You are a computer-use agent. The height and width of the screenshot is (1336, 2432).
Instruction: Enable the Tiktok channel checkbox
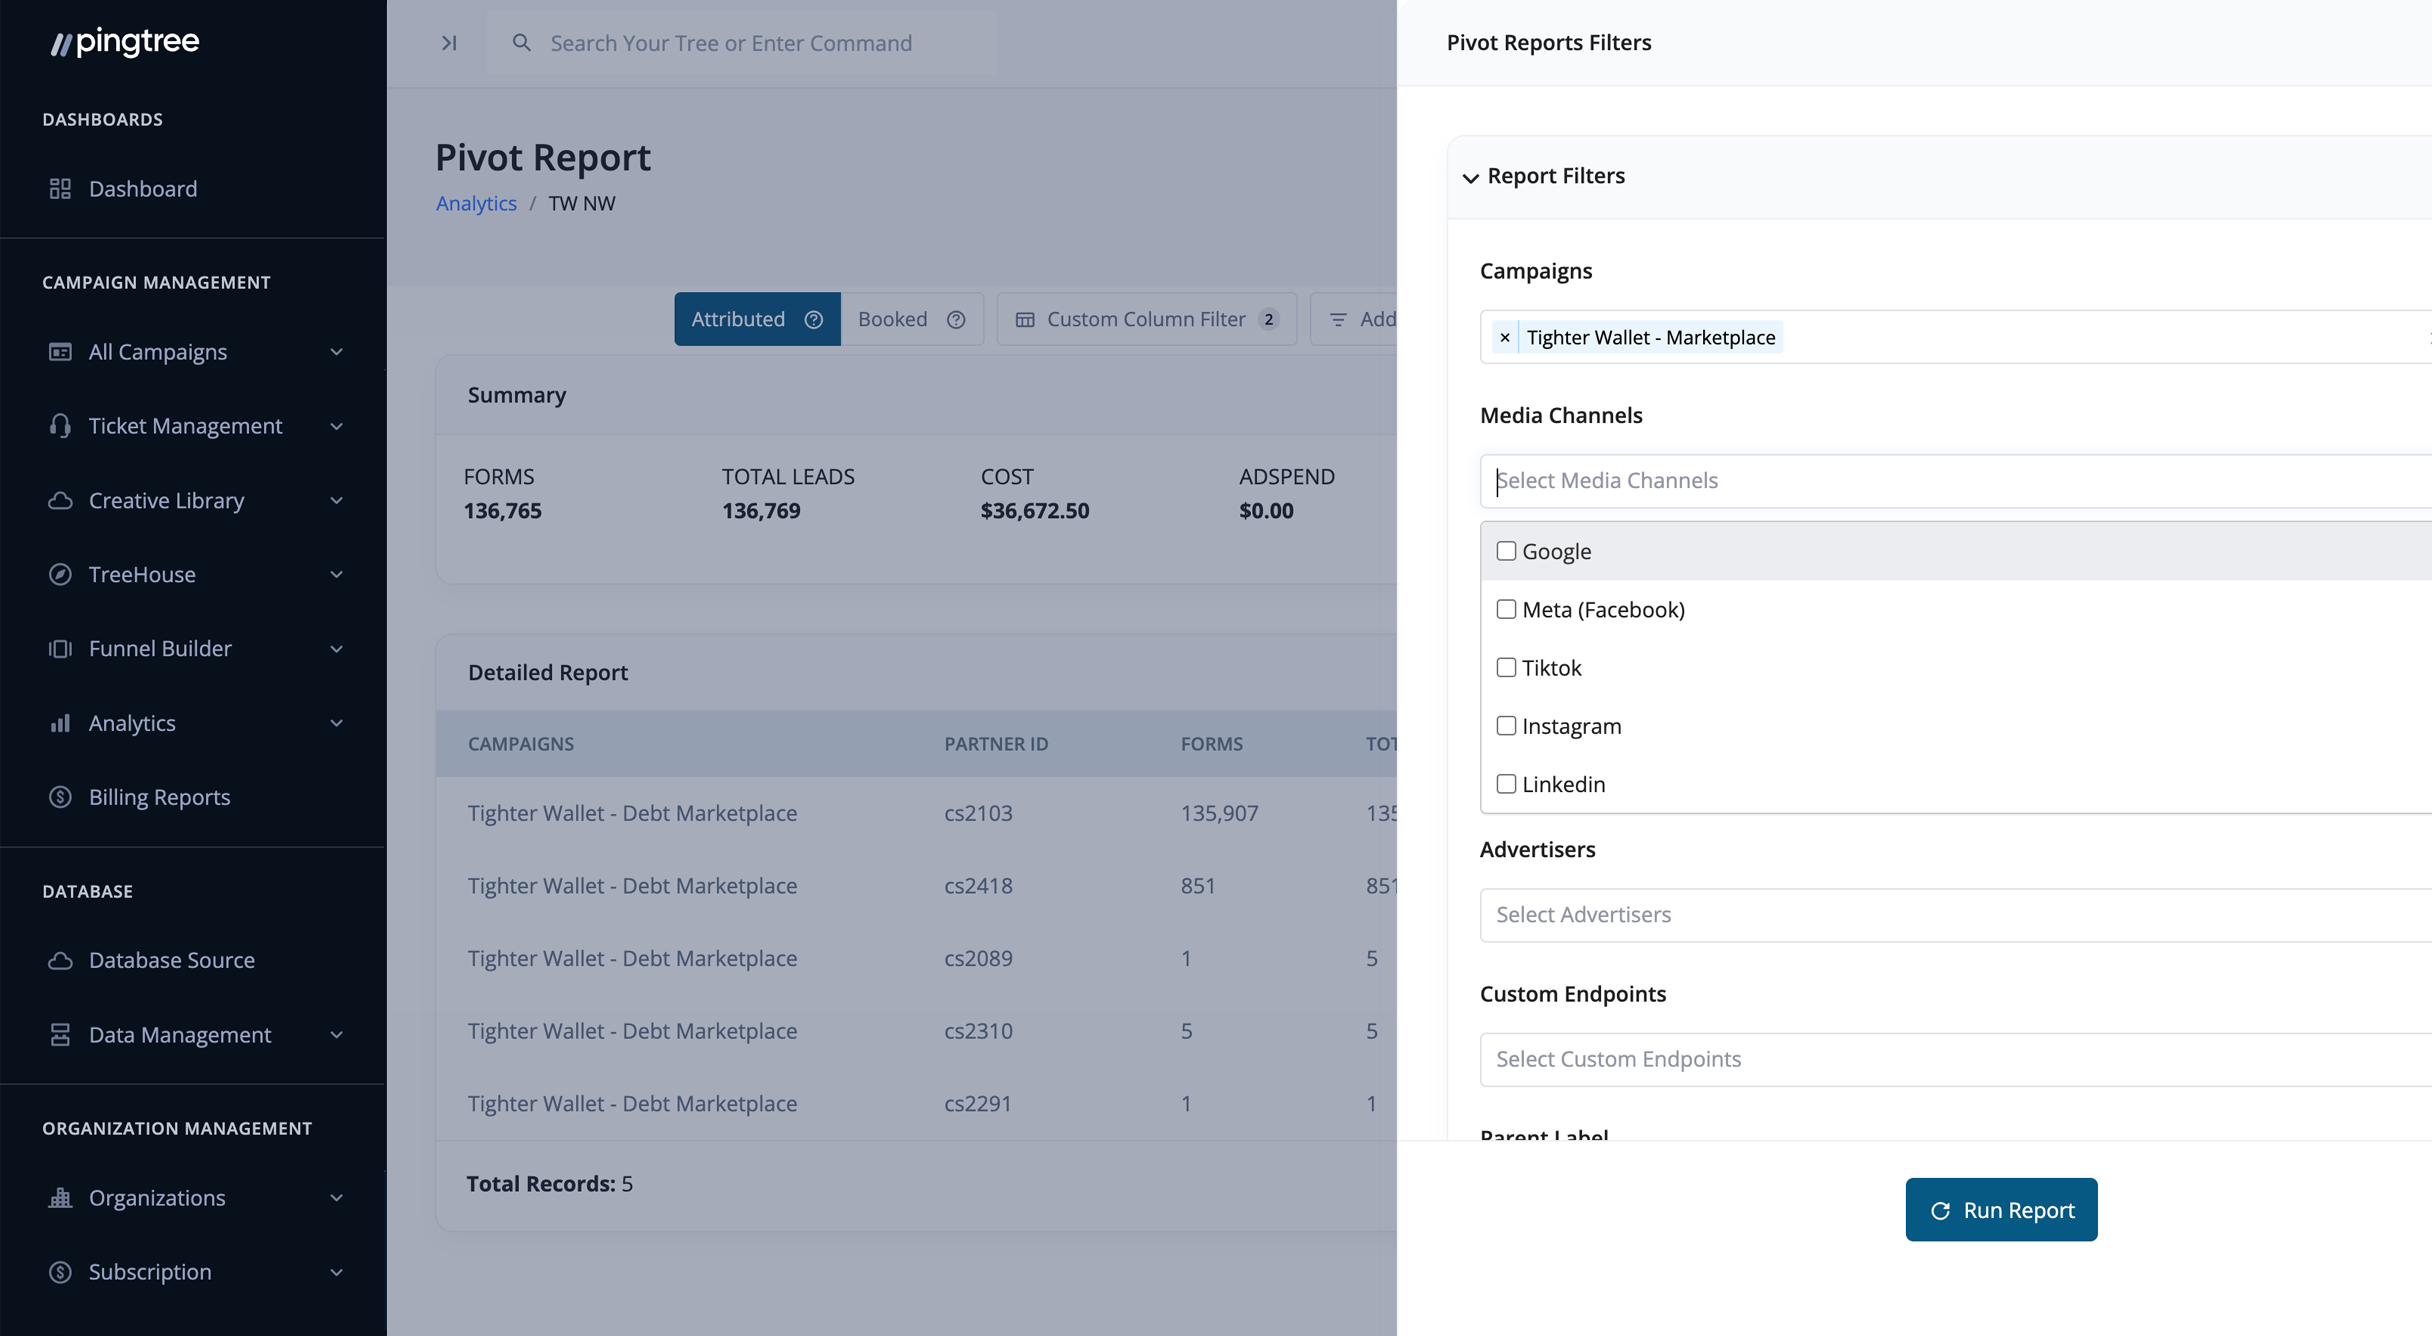(1506, 667)
